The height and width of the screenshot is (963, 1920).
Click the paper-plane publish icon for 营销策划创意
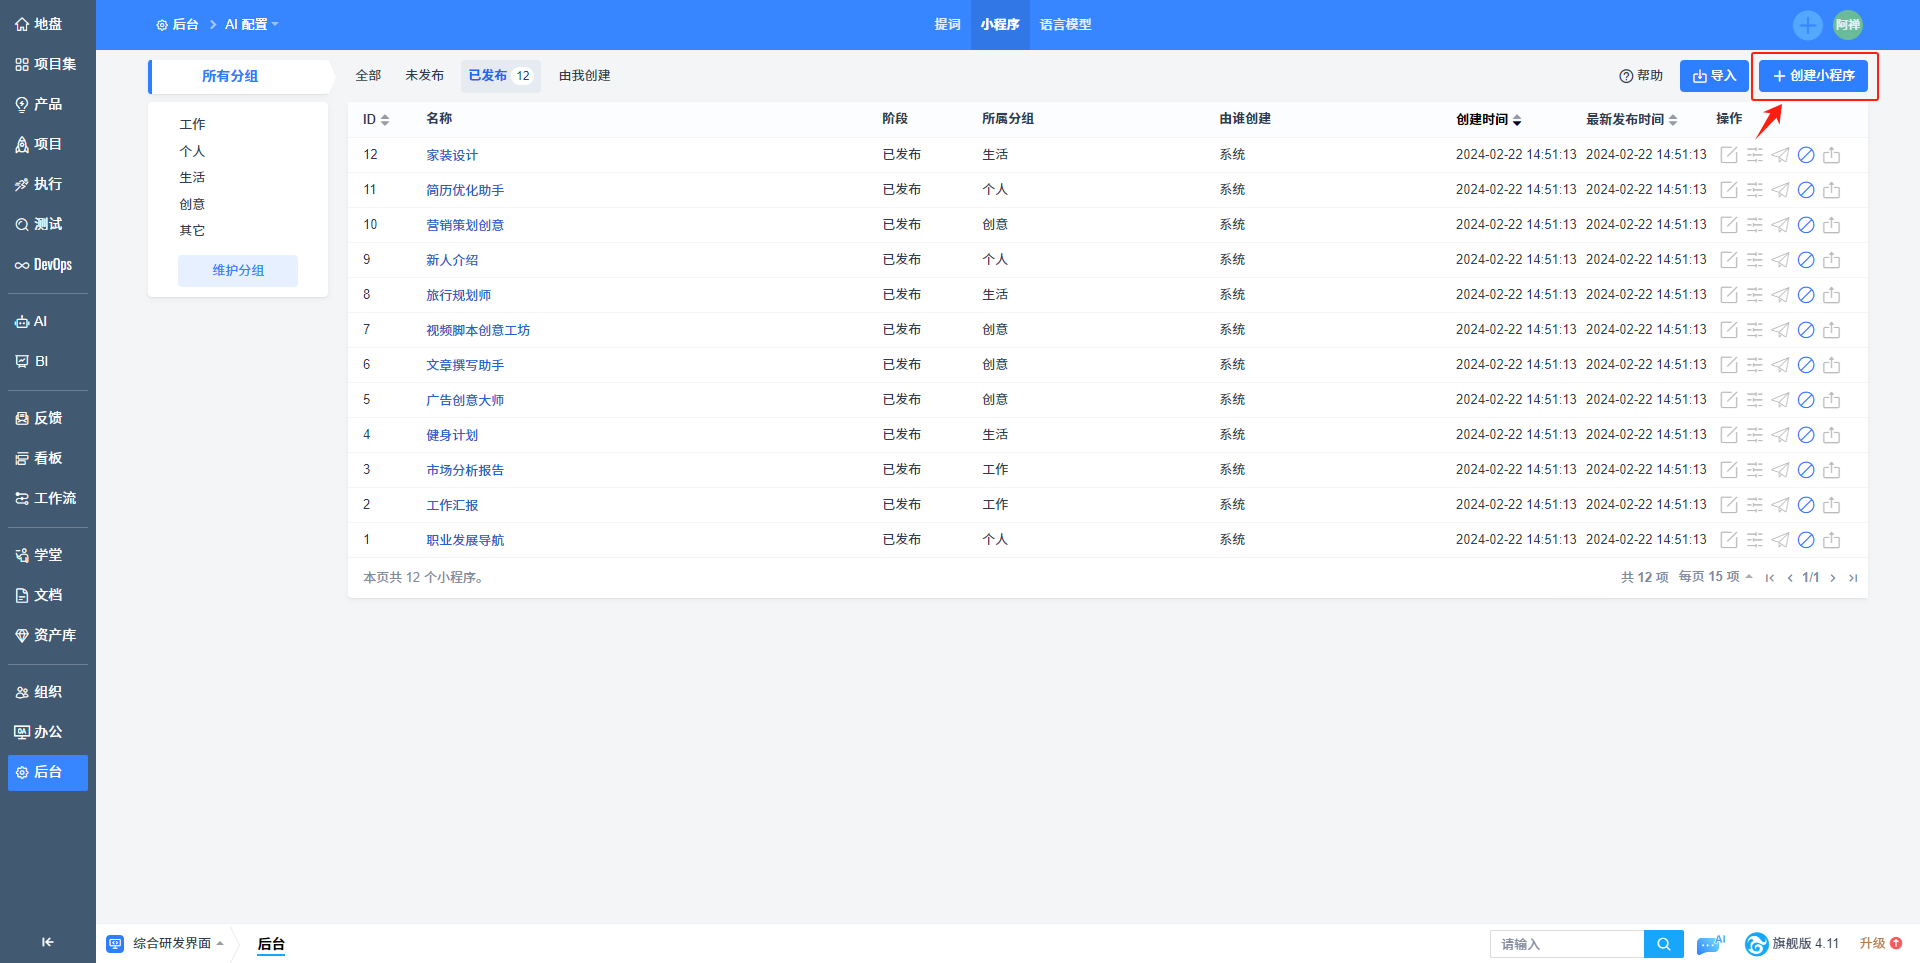pyautogui.click(x=1780, y=225)
